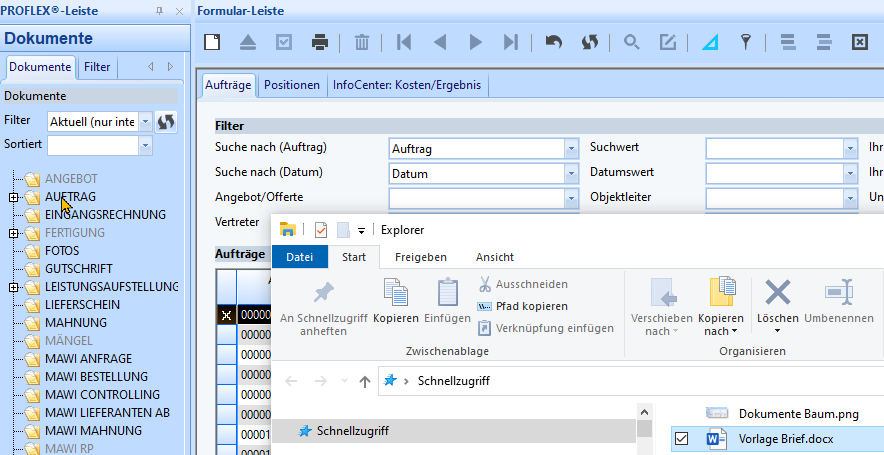884x455 pixels.
Task: Click the printer icon in the toolbar
Action: pos(320,42)
